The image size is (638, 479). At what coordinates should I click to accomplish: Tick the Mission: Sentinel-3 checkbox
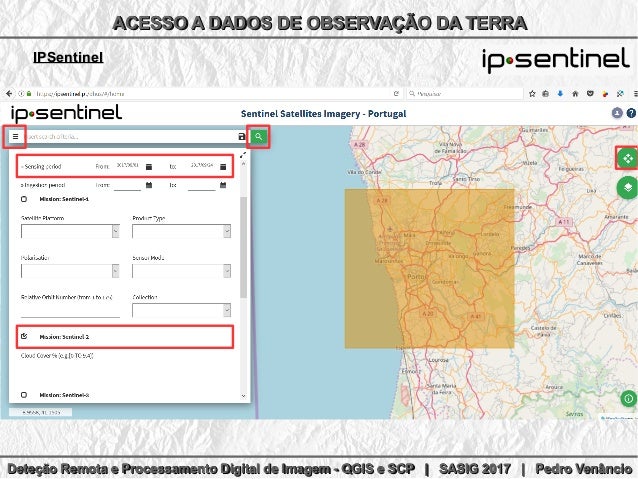point(24,395)
